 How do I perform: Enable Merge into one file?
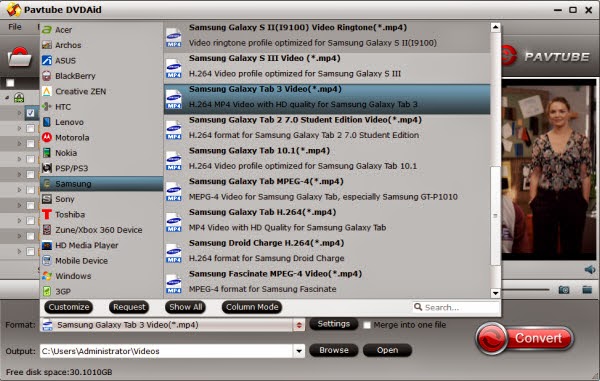pos(367,325)
